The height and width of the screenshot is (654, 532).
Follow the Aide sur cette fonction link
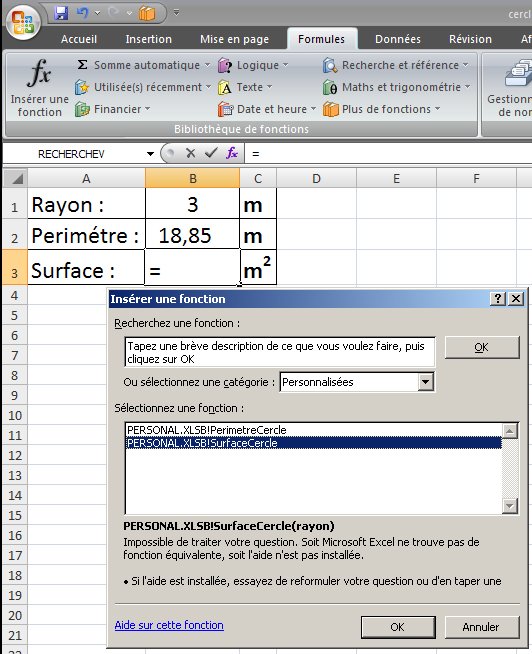tap(169, 625)
